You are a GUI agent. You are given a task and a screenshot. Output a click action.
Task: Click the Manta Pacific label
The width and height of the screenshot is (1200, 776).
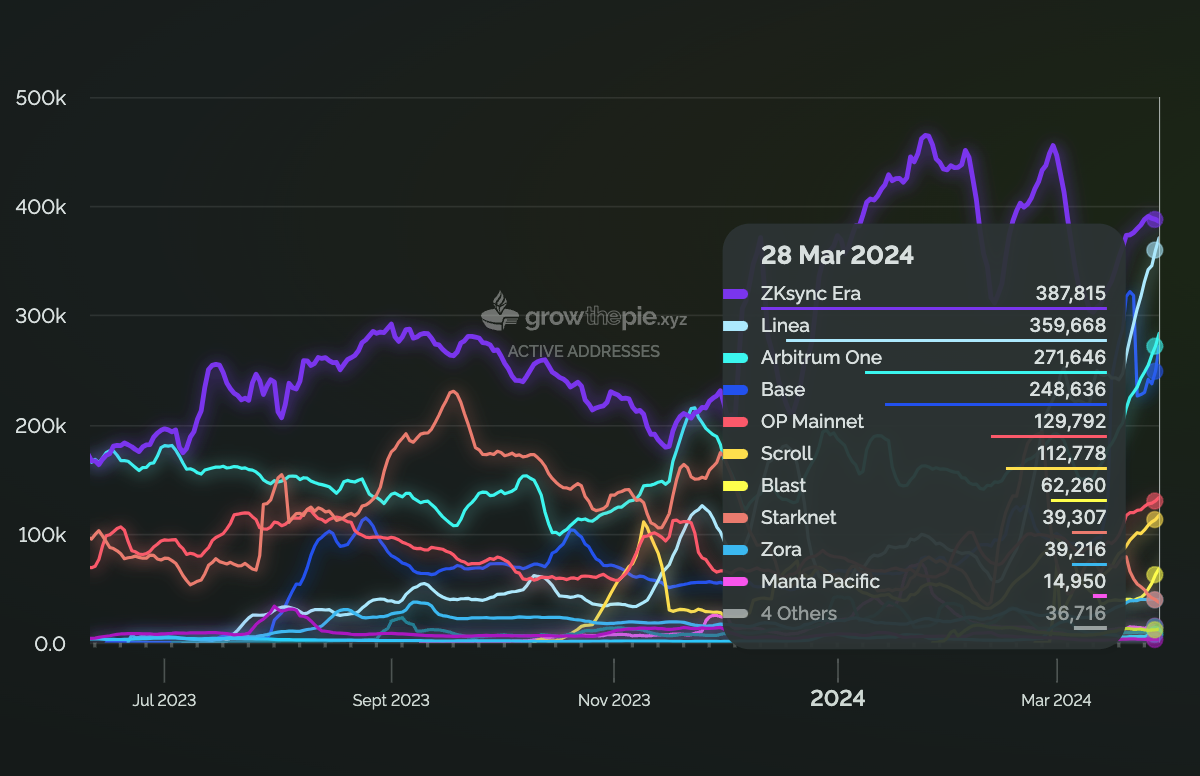tap(820, 582)
